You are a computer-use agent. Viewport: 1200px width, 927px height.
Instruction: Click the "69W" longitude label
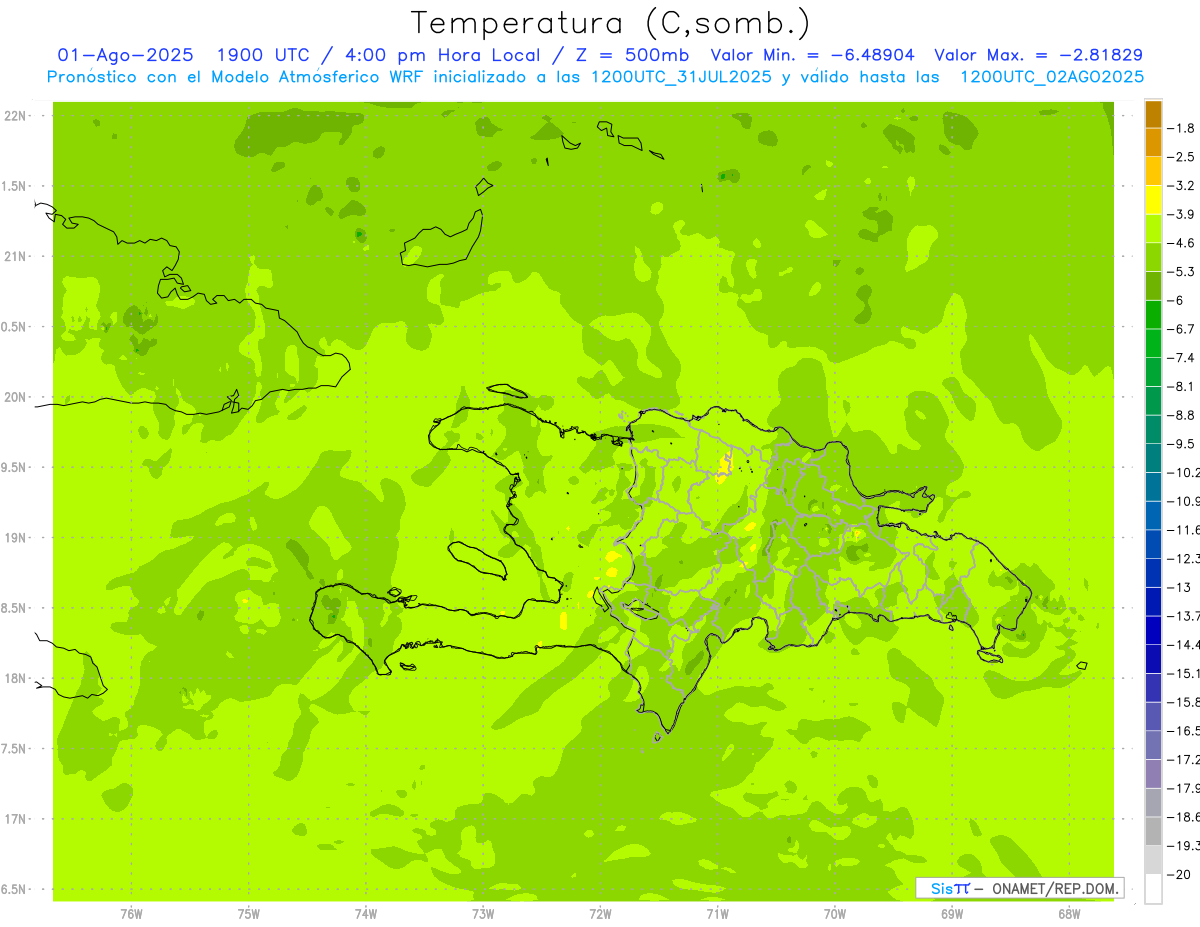952,914
